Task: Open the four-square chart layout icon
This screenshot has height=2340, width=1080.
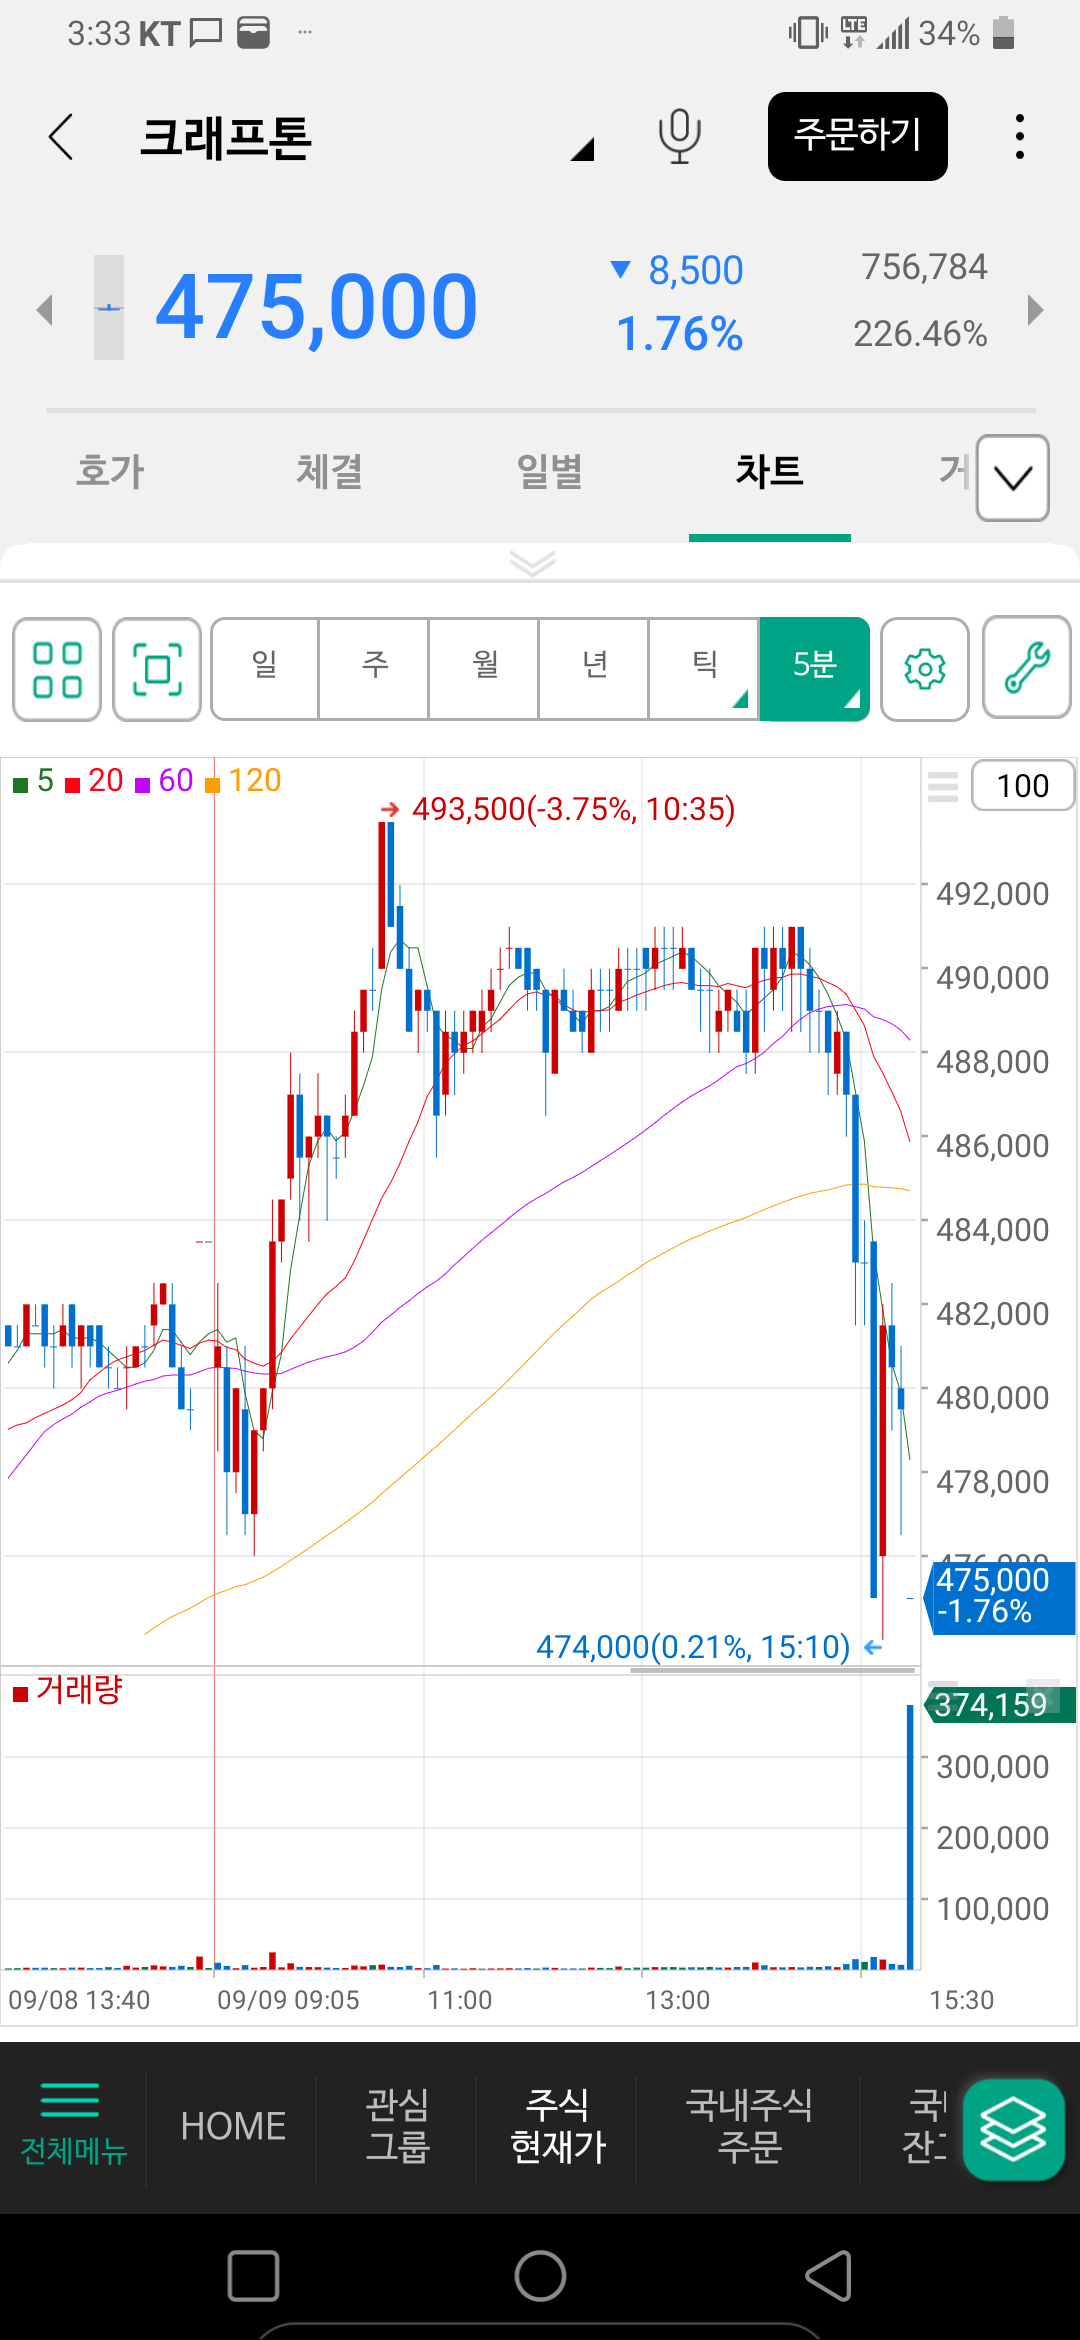Action: coord(57,669)
